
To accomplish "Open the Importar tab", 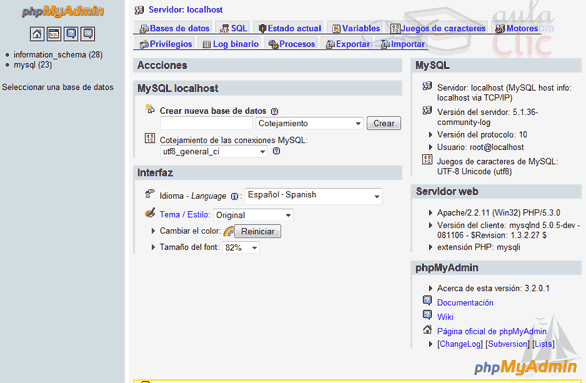I will [x=403, y=44].
